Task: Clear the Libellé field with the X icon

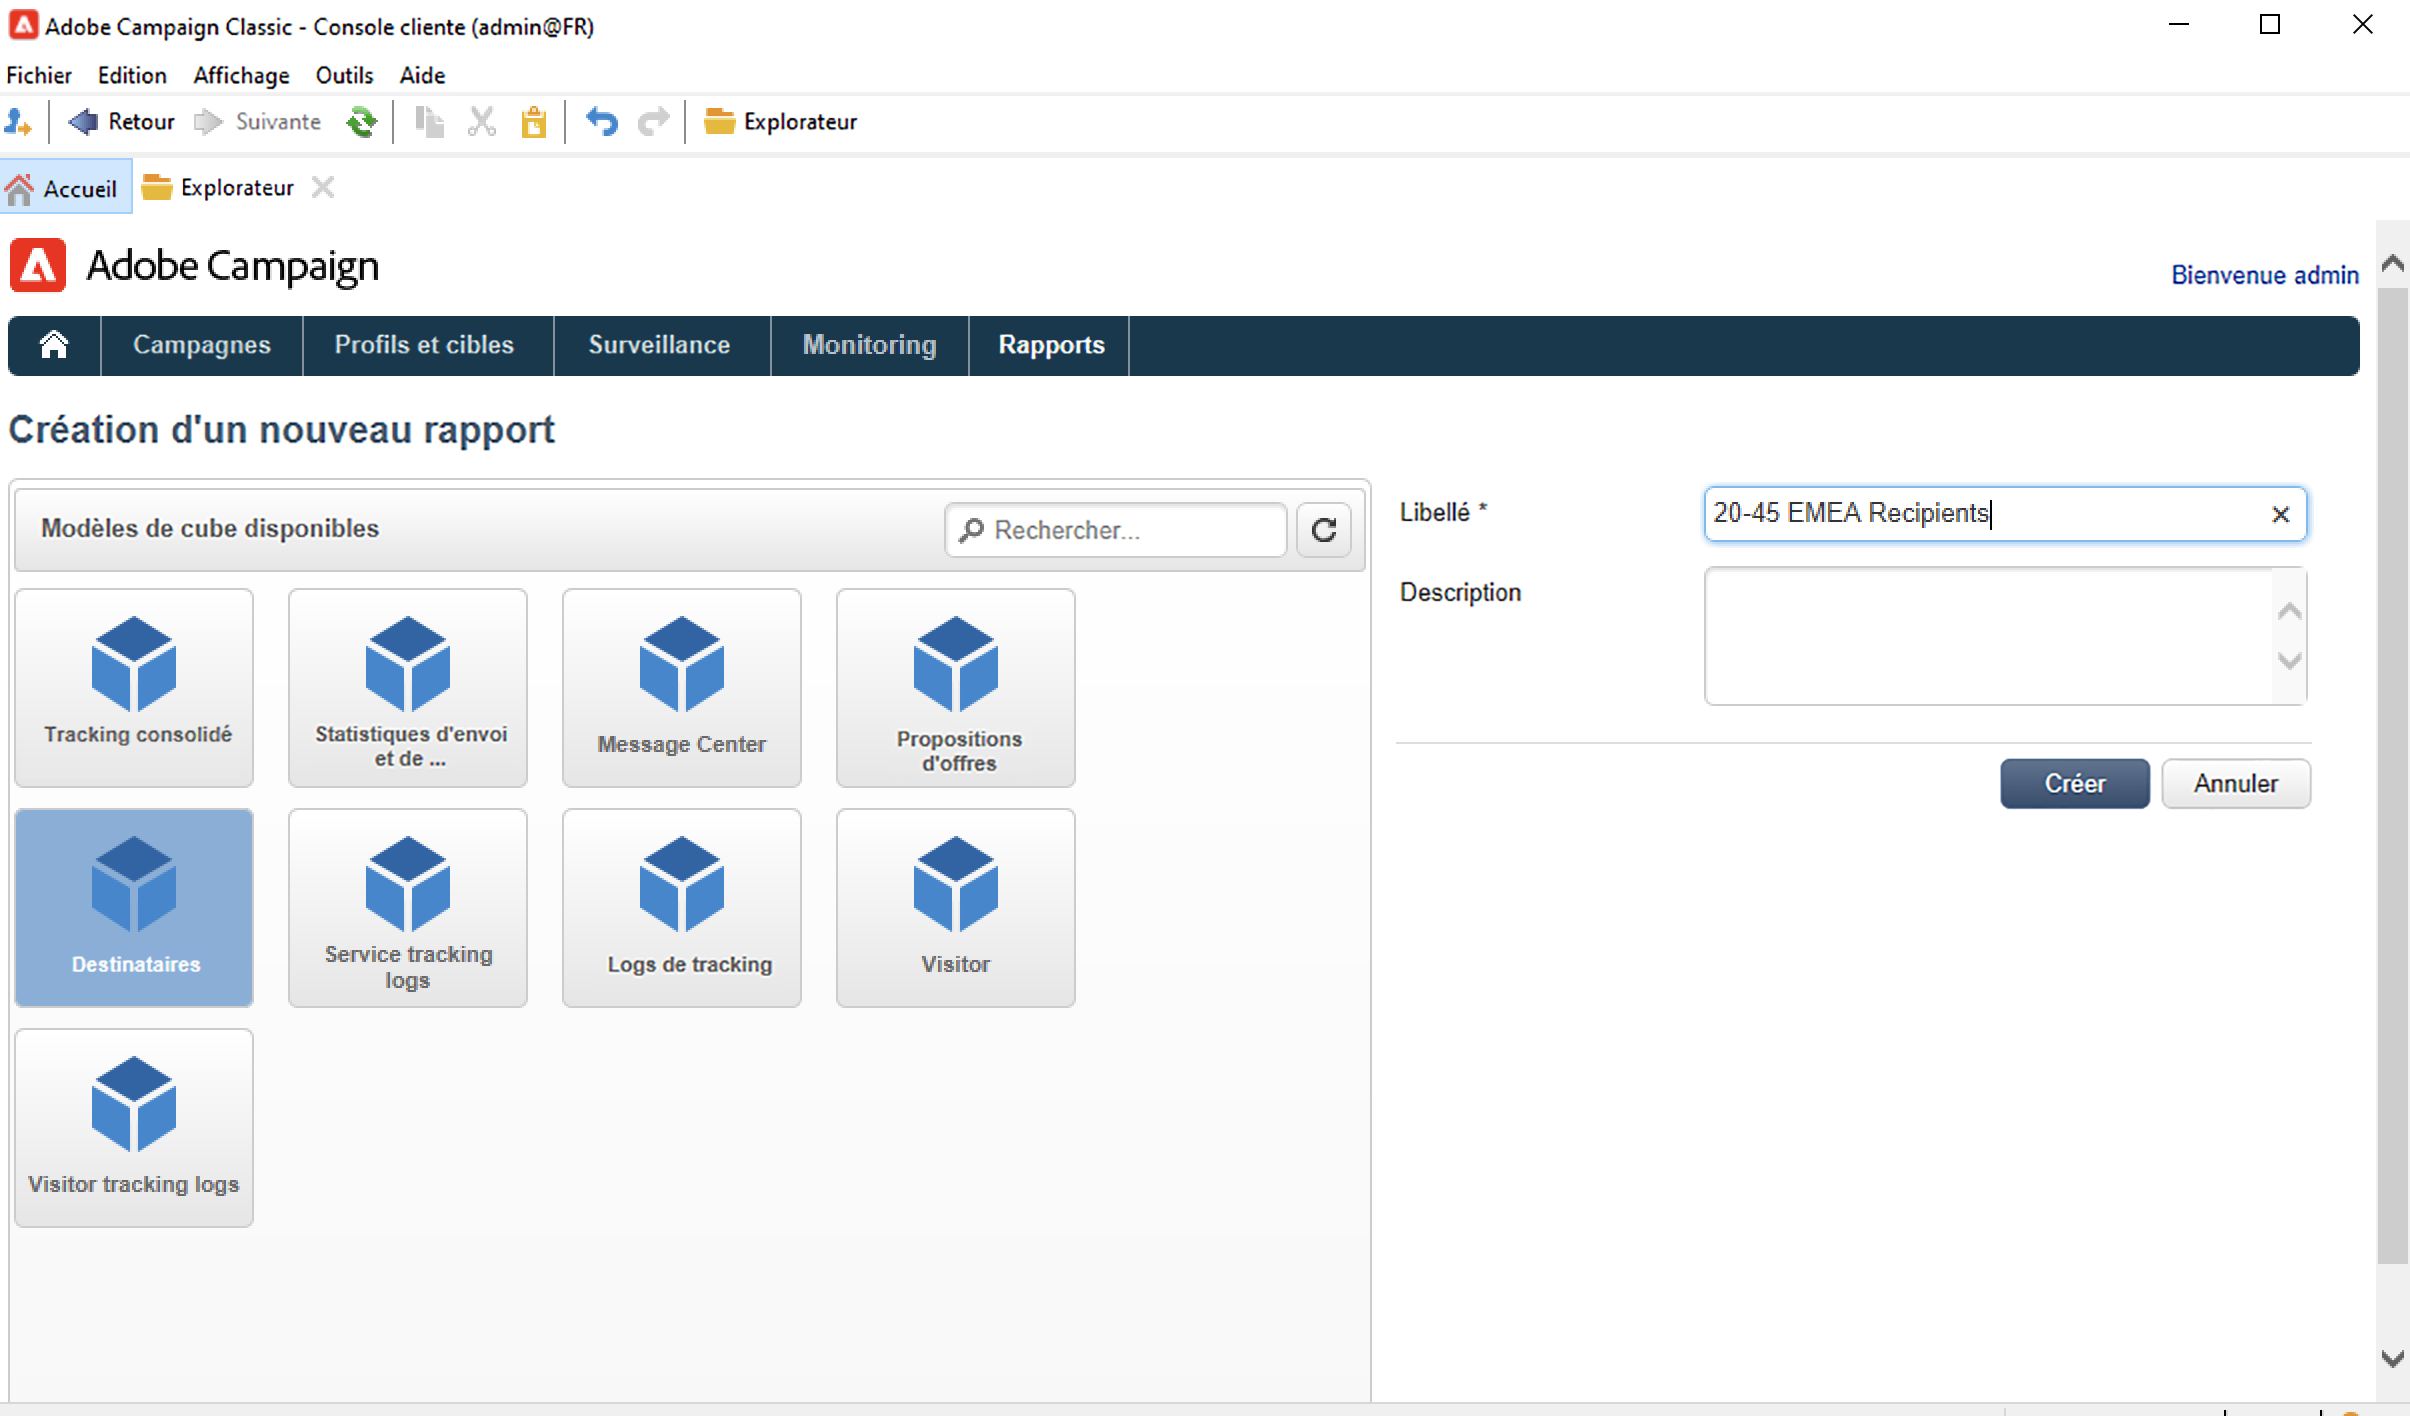Action: [x=2280, y=514]
